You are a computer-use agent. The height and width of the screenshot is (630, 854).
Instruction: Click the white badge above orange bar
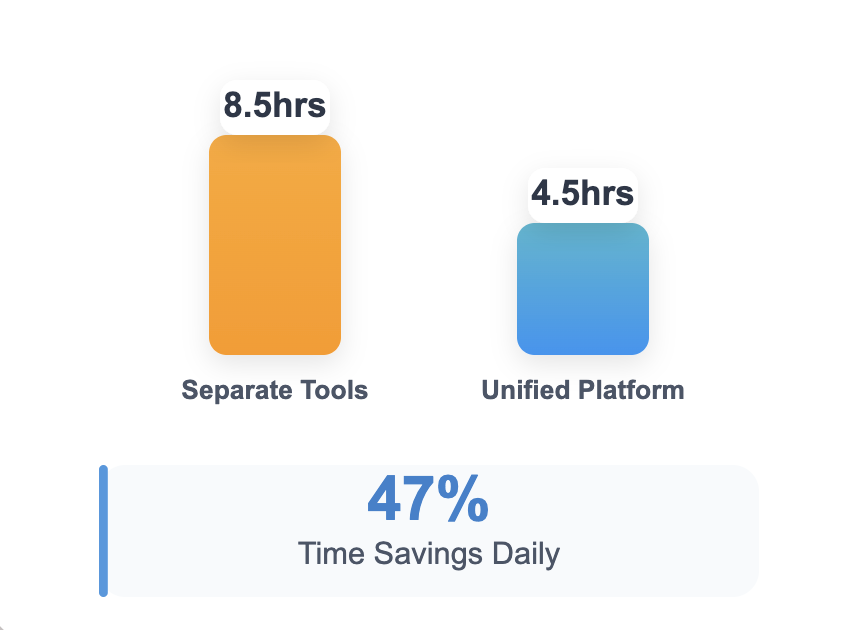point(275,107)
